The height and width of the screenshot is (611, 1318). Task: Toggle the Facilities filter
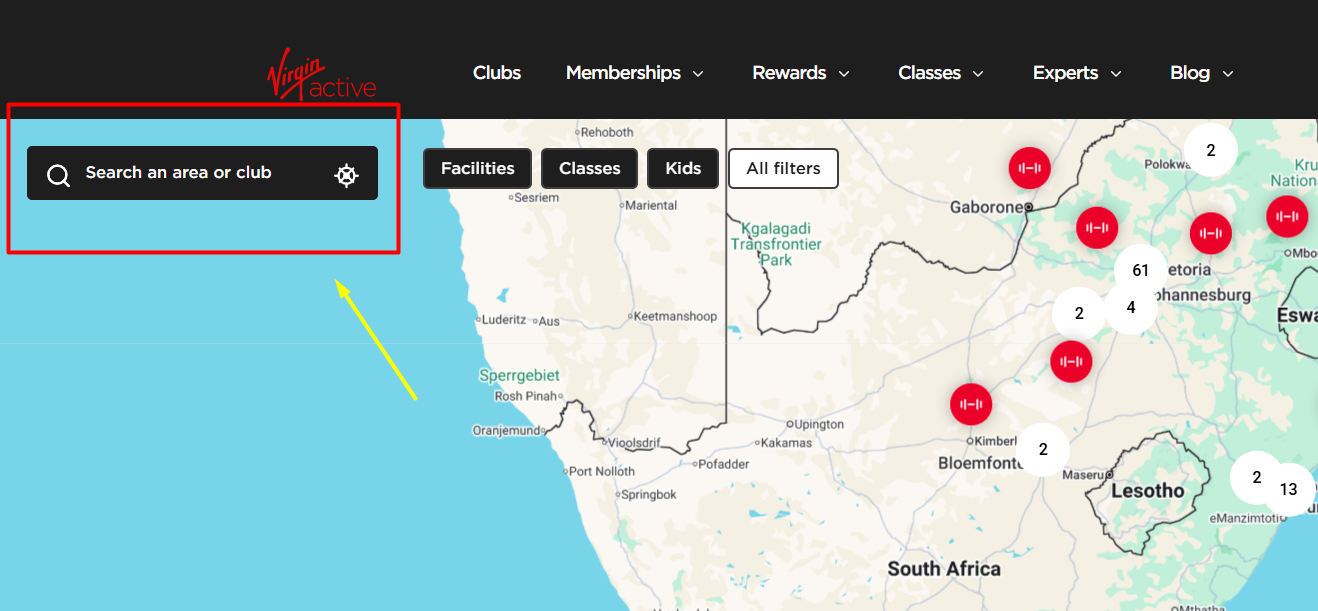tap(477, 168)
